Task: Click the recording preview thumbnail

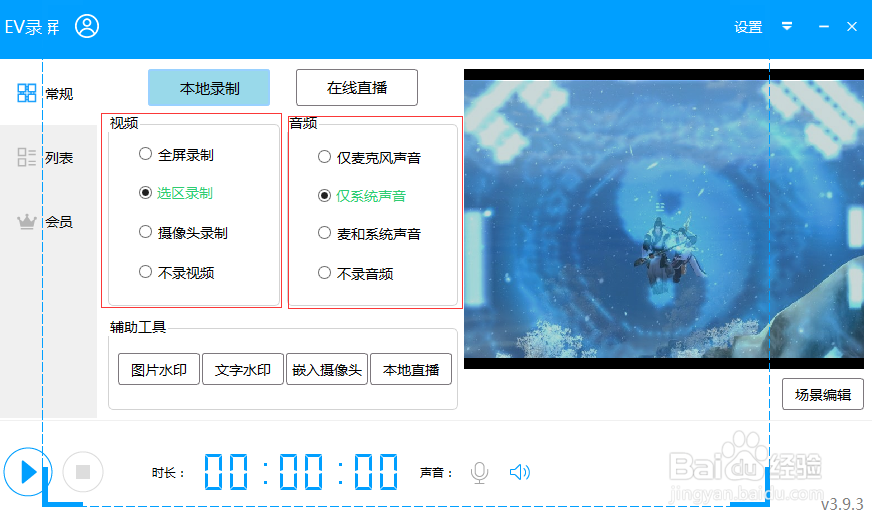Action: [664, 219]
